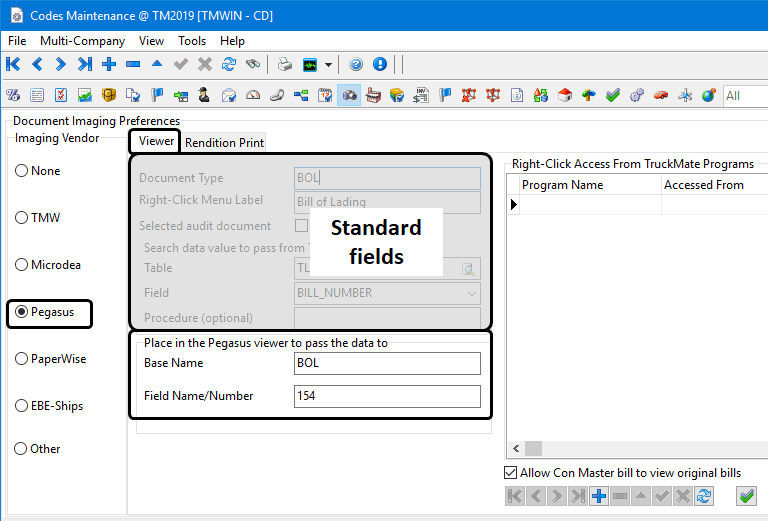This screenshot has width=768, height=521.
Task: Open the envelope with checkmark icon
Action: pyautogui.click(x=229, y=95)
